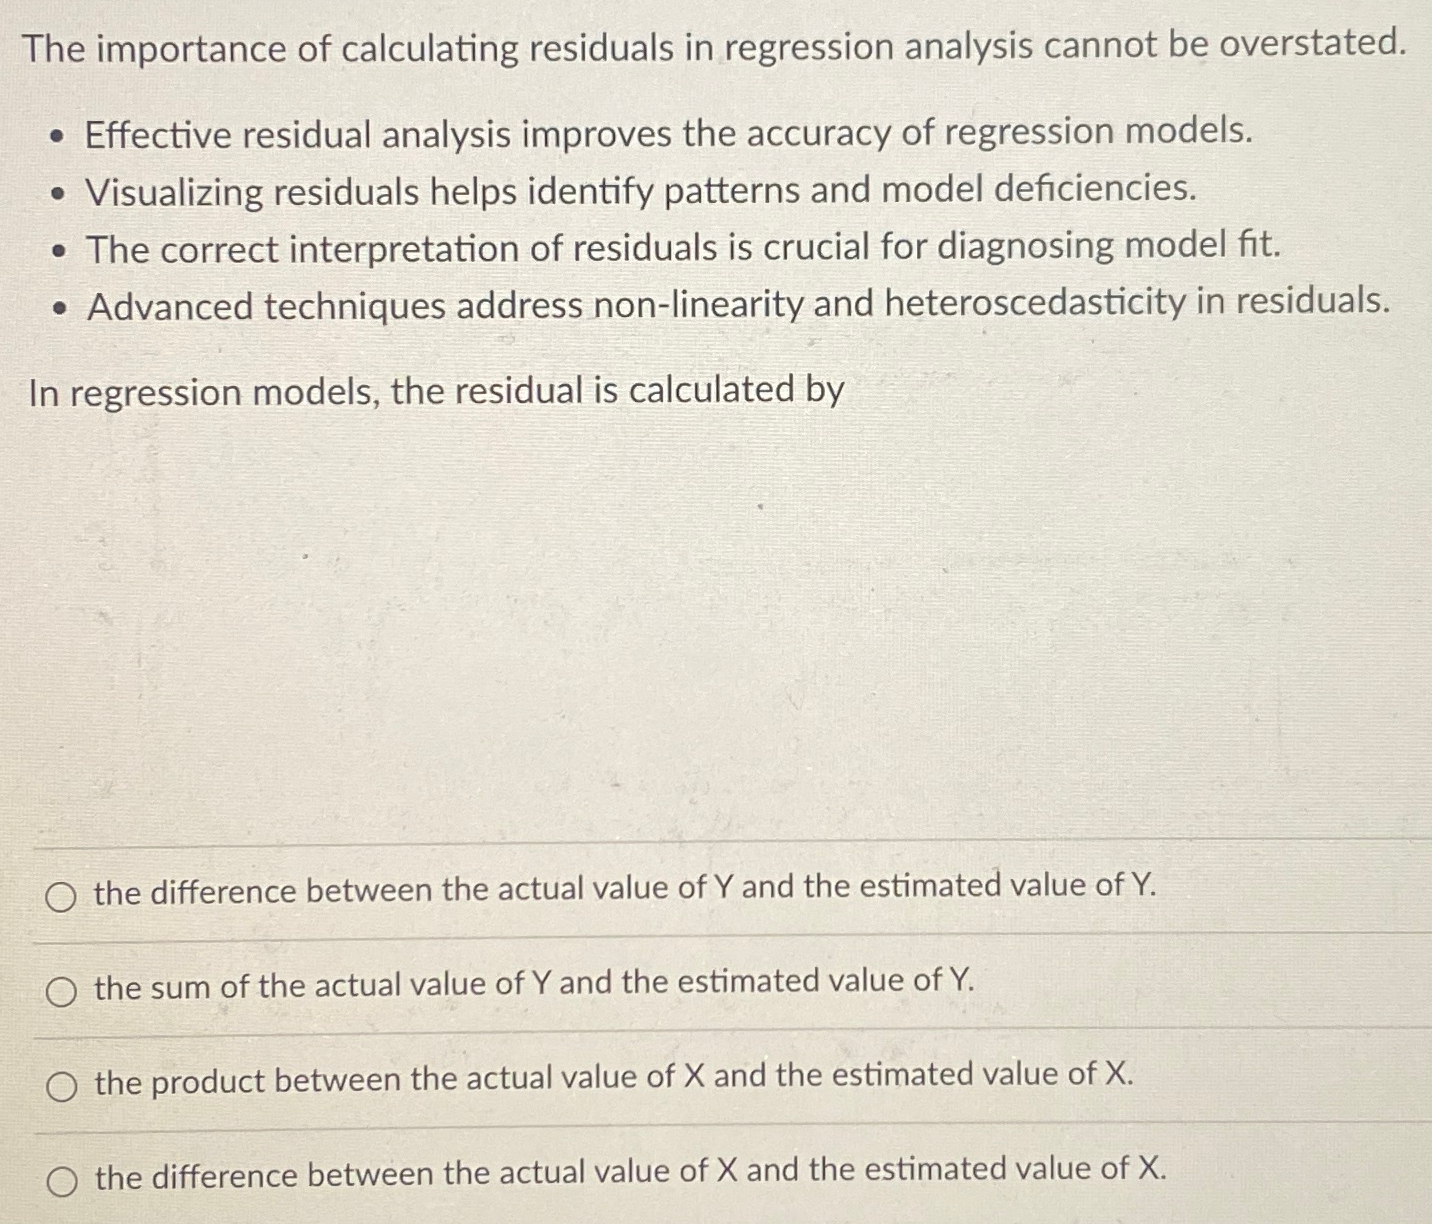Click the third answer choice row
The height and width of the screenshot is (1224, 1432).
pos(612,1079)
